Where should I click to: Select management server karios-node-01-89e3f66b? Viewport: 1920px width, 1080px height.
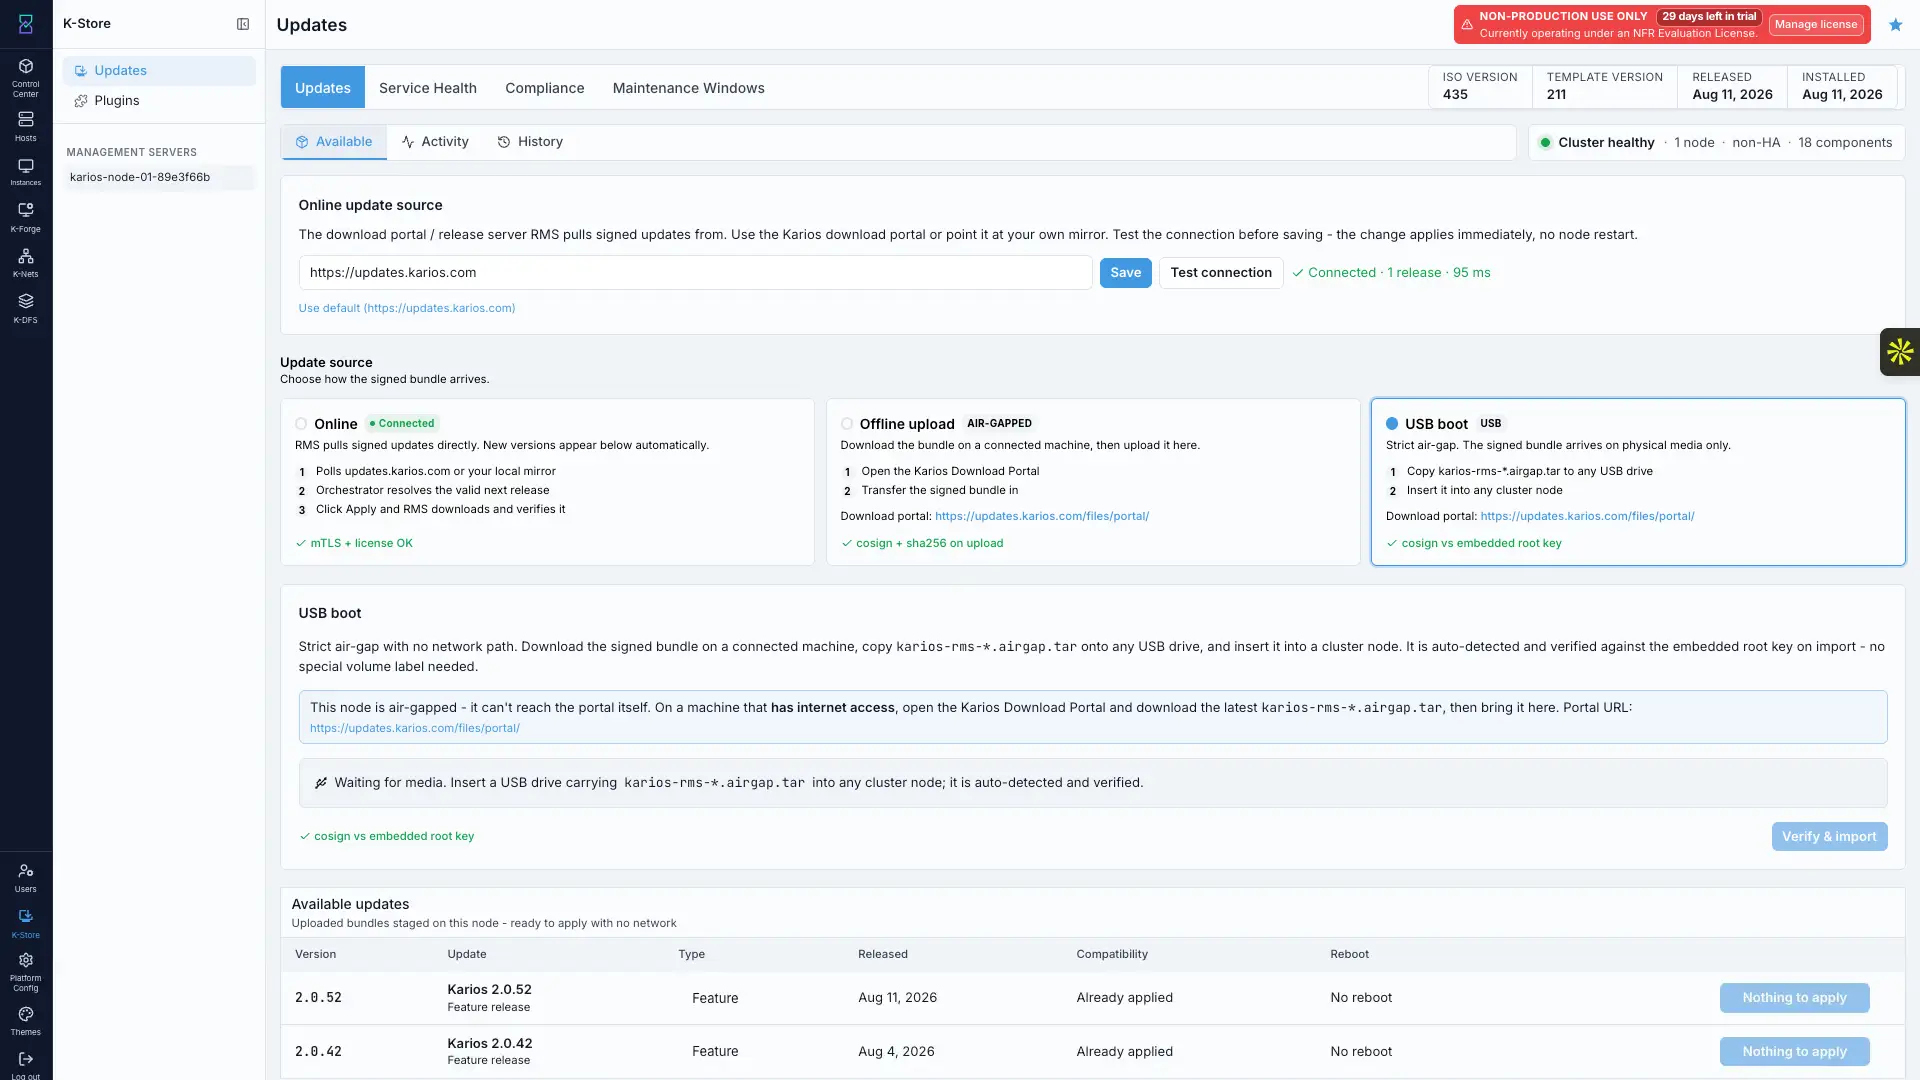point(159,177)
